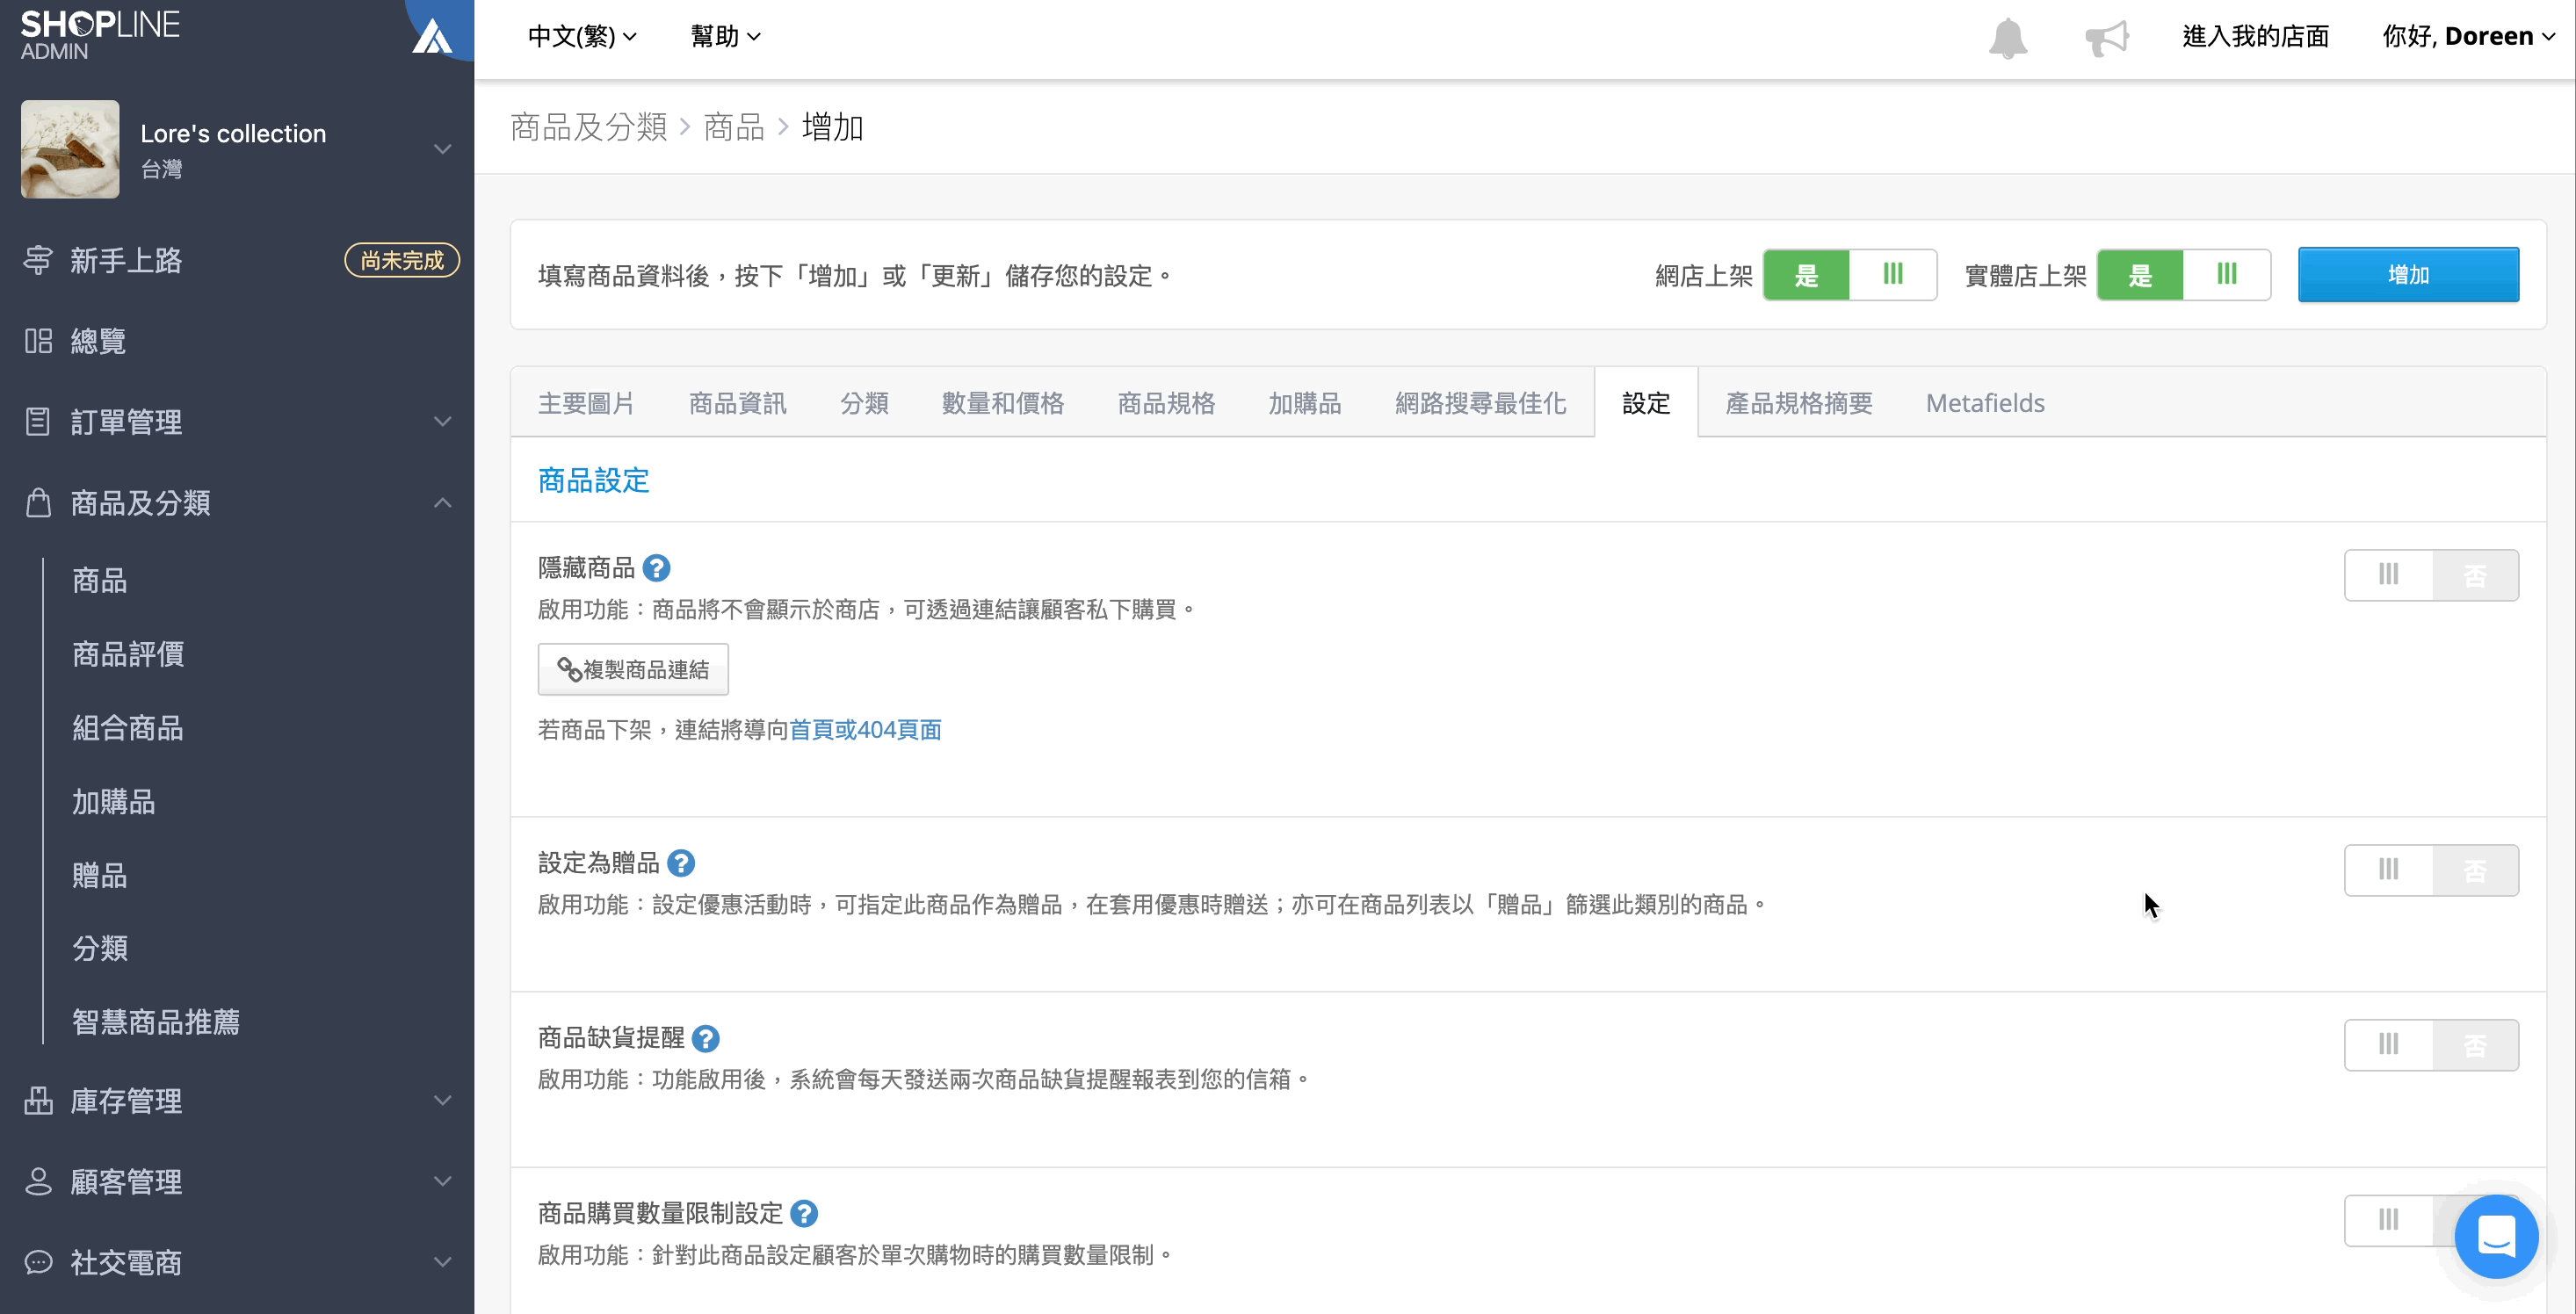Screen dimensions: 2576x1314
Task: Click help icon next to 設定為贈品
Action: point(681,863)
